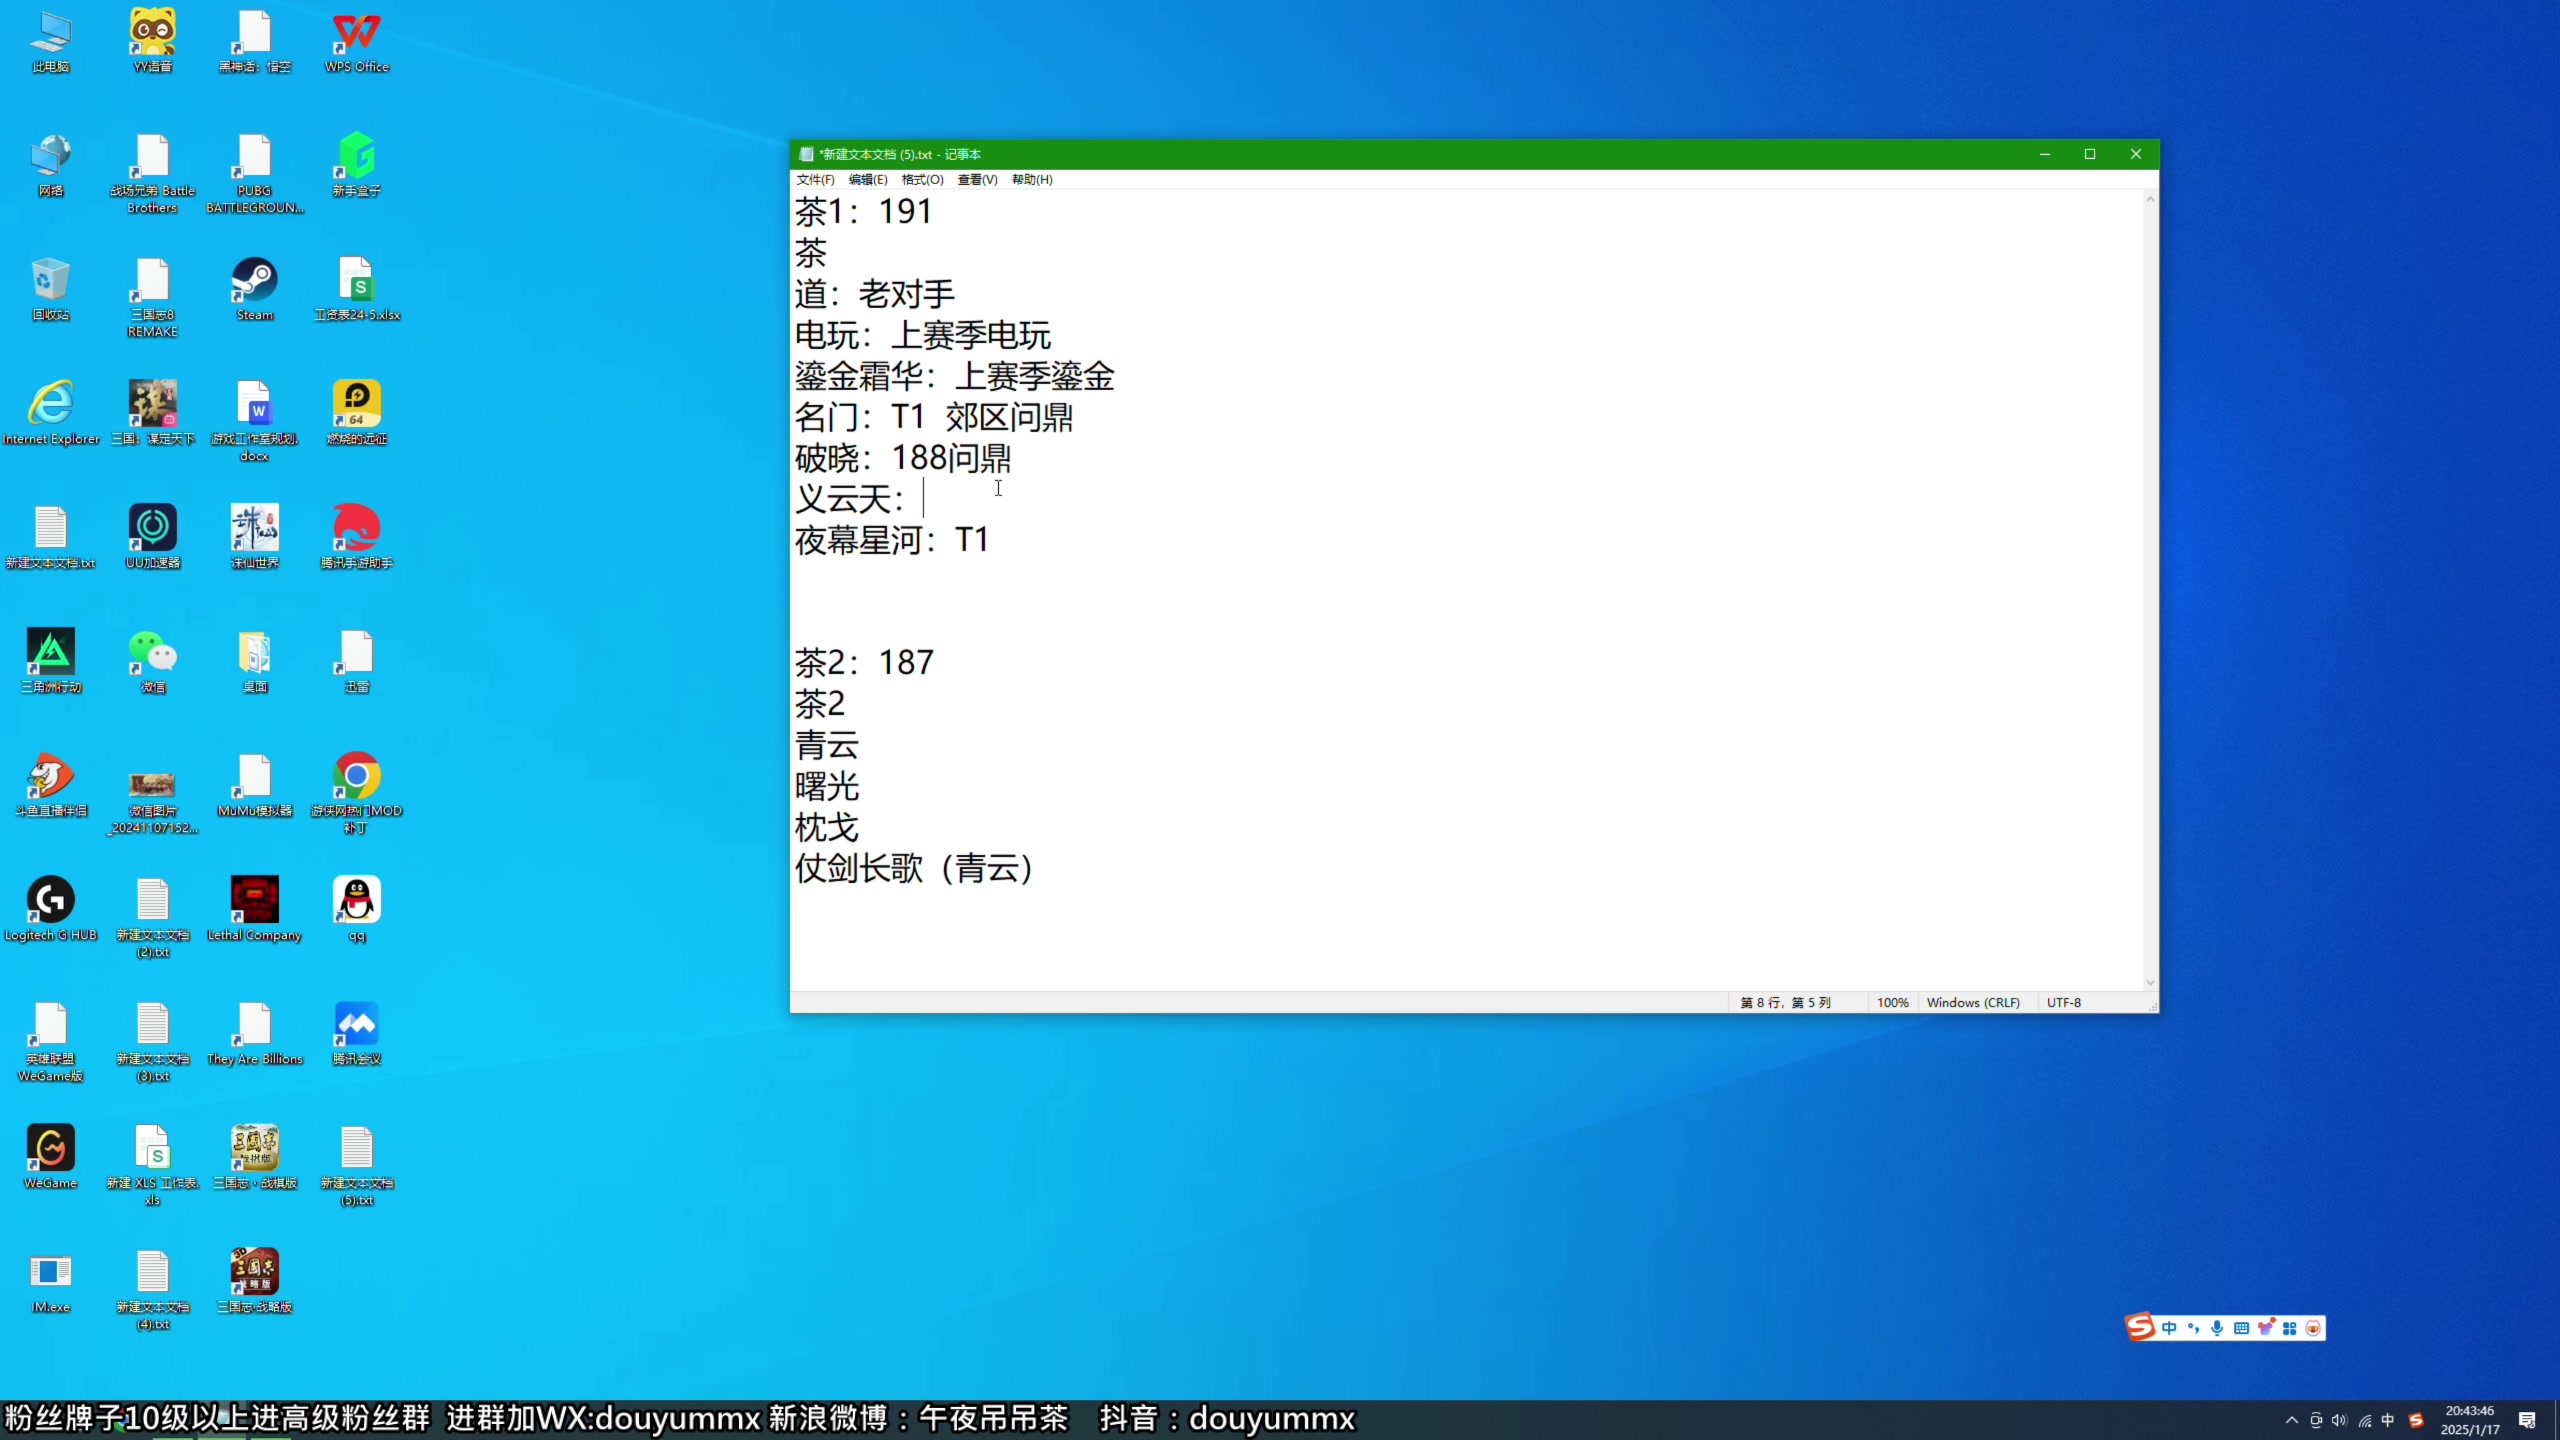Viewport: 2560px width, 1440px height.
Task: Click the Windows (CRLF) status bar entry
Action: click(1973, 1003)
